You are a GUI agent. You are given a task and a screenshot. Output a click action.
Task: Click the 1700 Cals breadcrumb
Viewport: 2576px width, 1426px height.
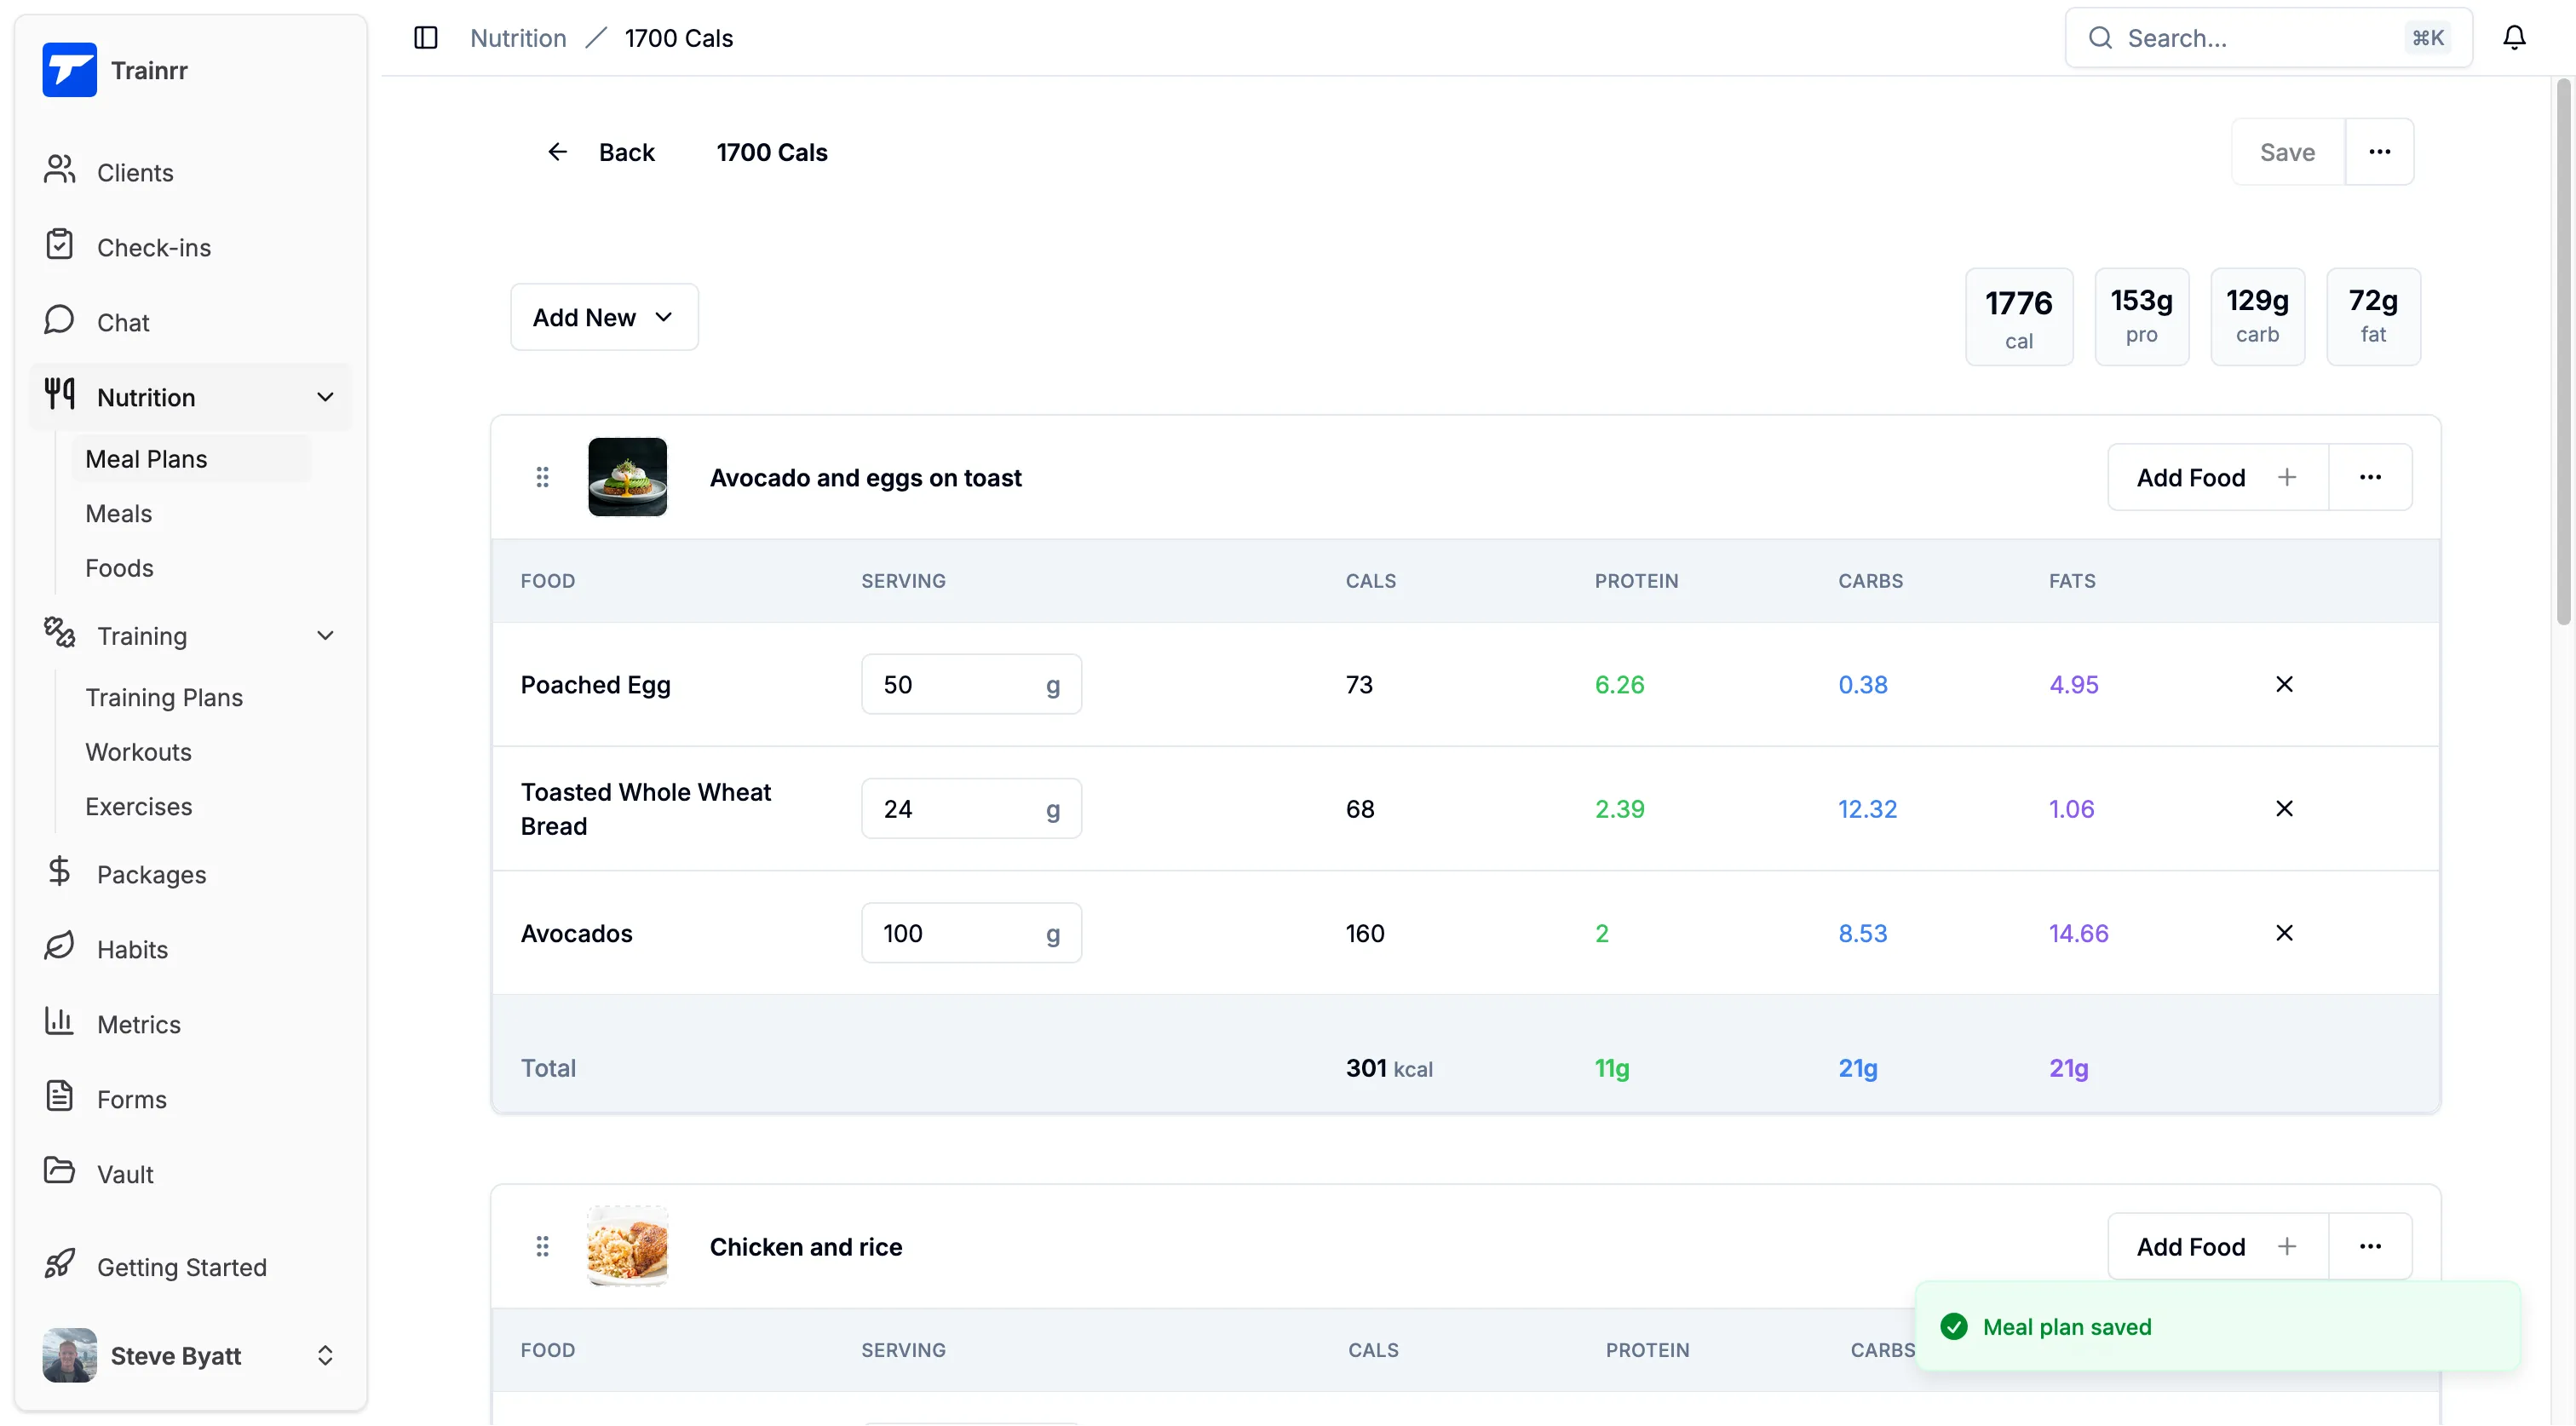coord(679,38)
